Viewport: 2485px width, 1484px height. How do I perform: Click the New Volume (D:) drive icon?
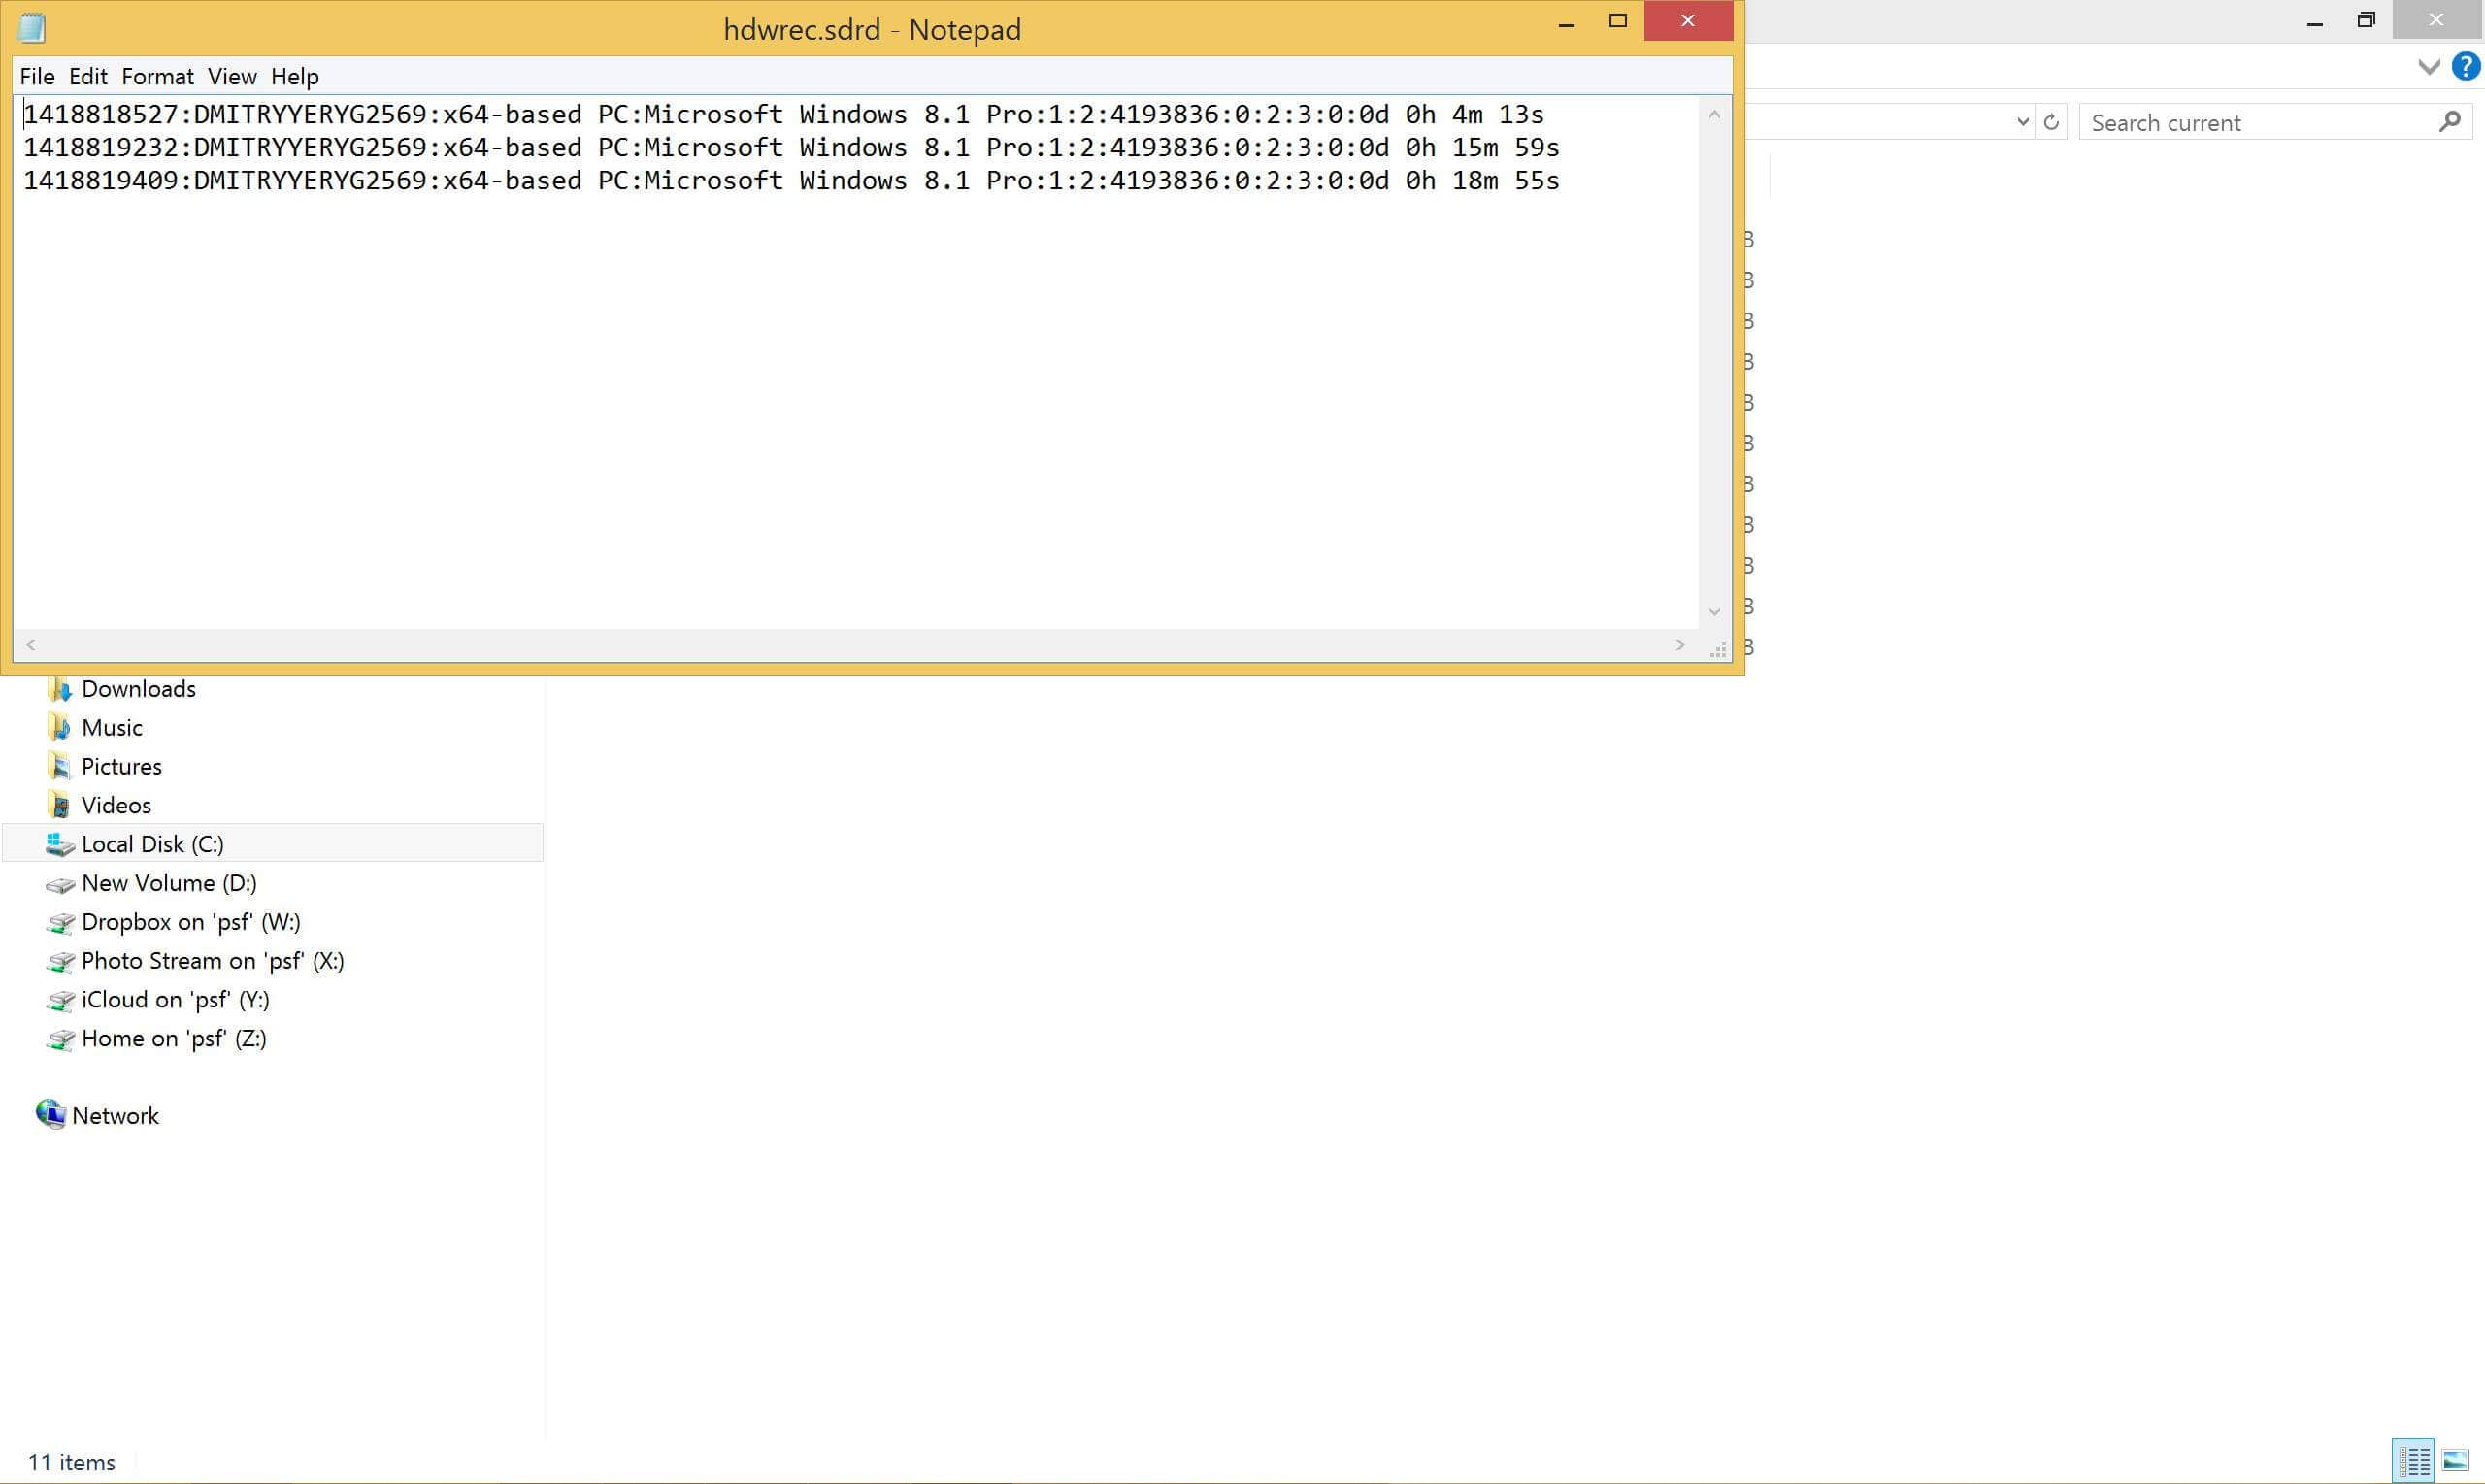pos(60,885)
